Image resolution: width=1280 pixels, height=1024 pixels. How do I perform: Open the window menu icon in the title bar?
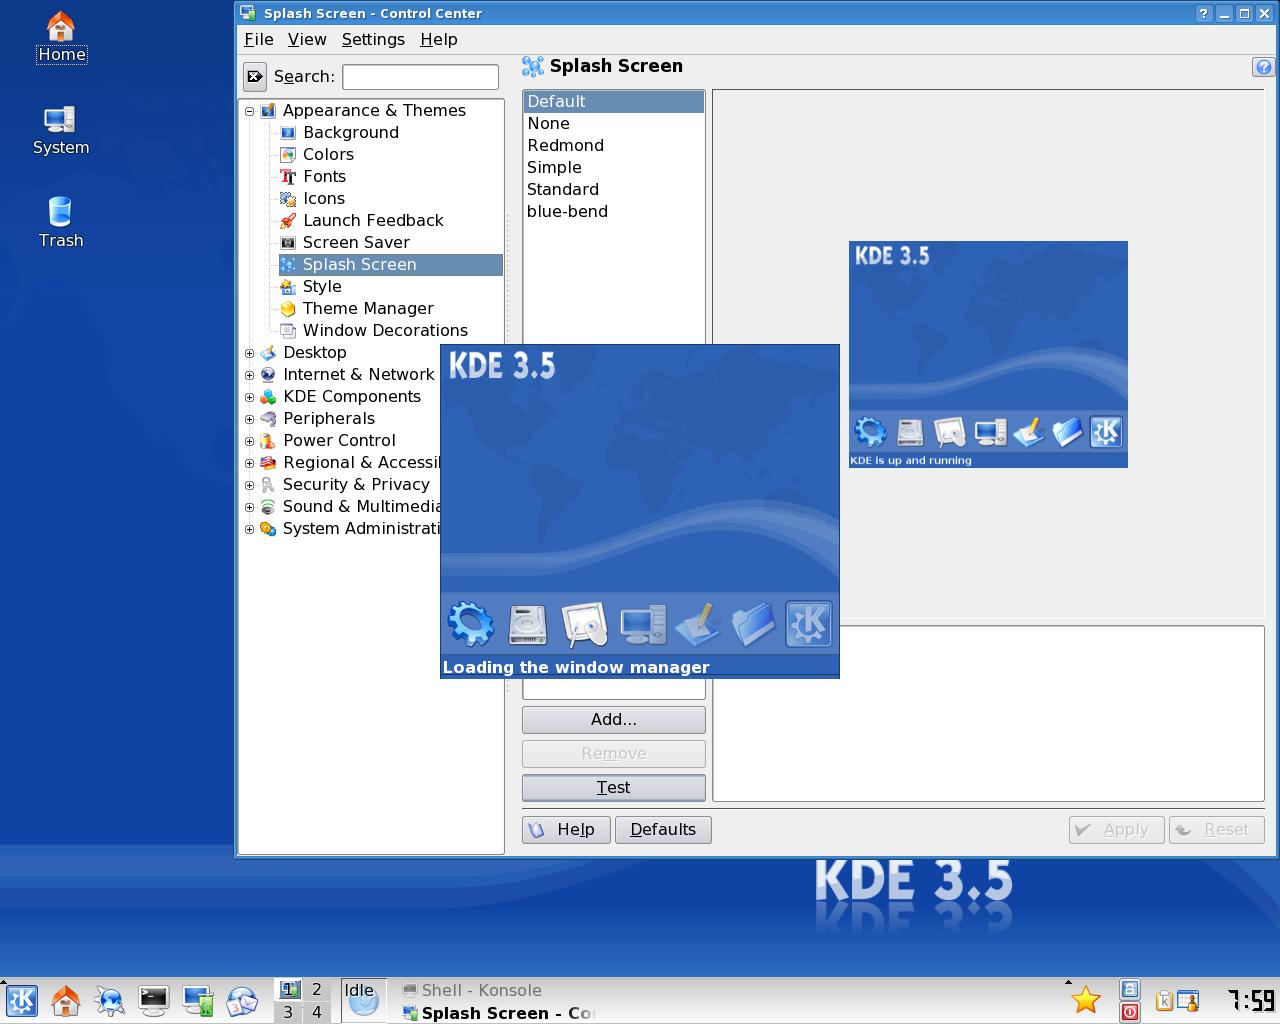[247, 13]
